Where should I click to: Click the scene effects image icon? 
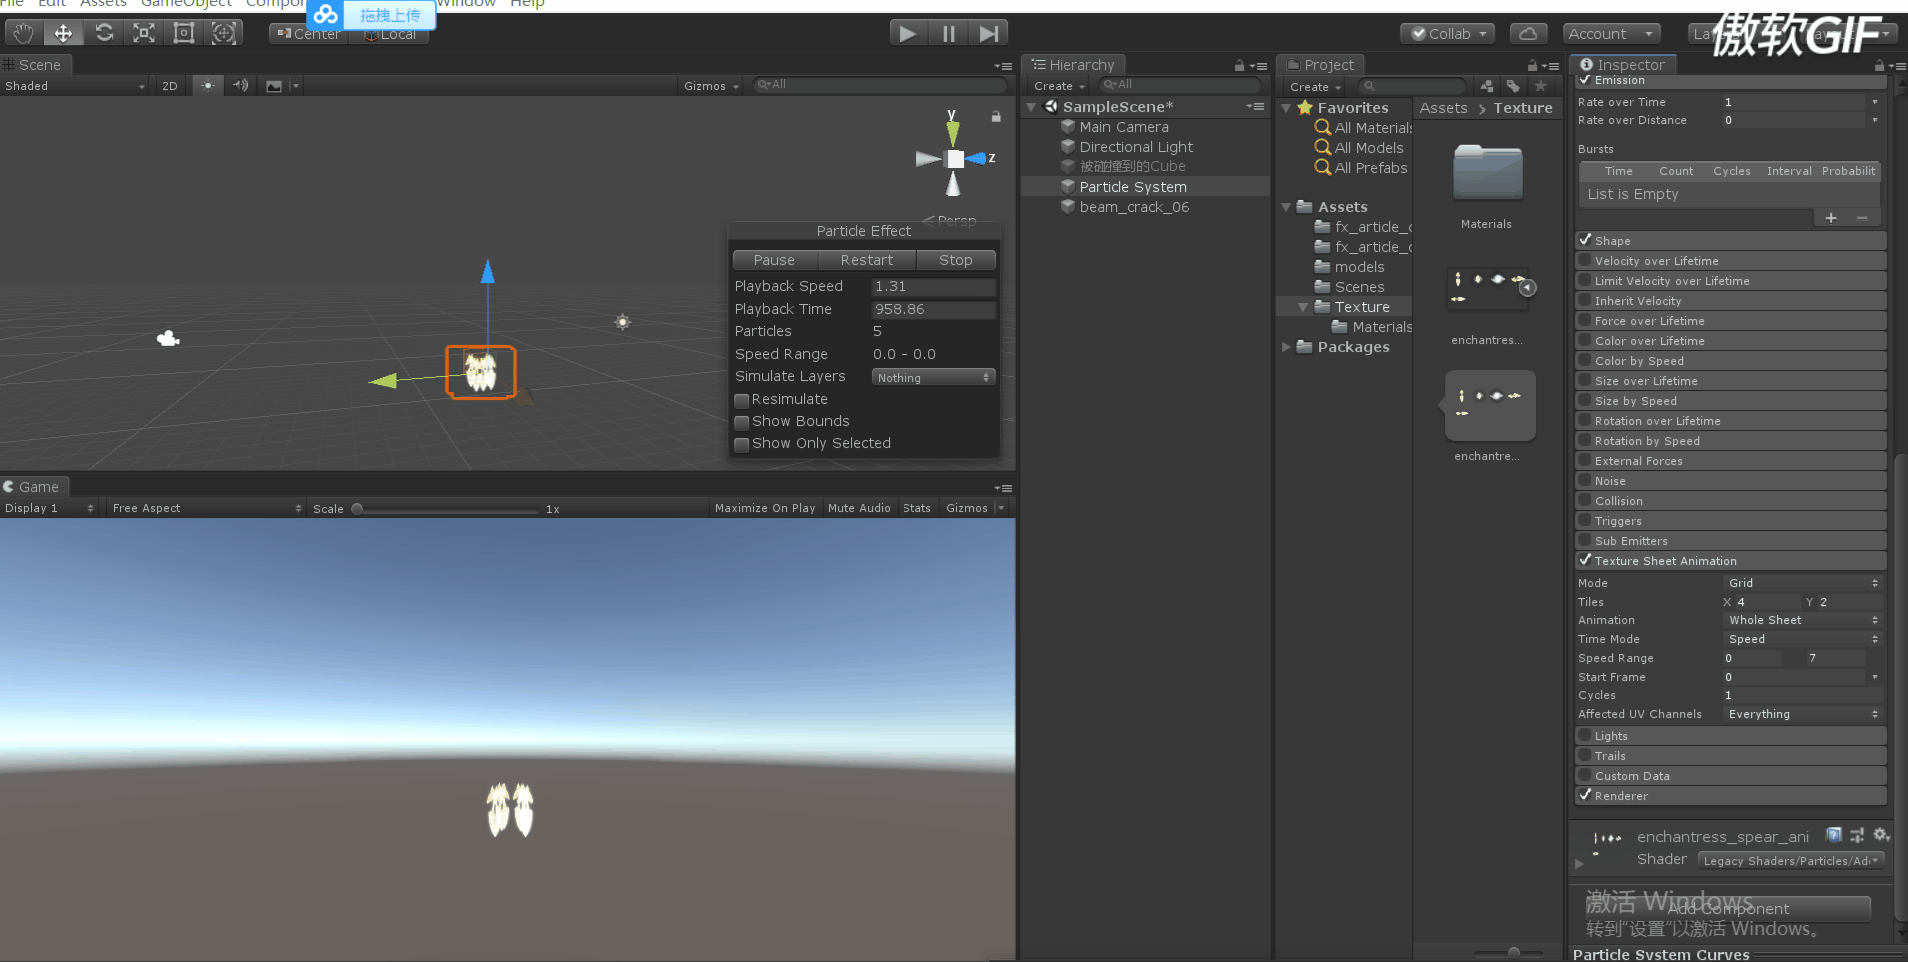point(274,86)
